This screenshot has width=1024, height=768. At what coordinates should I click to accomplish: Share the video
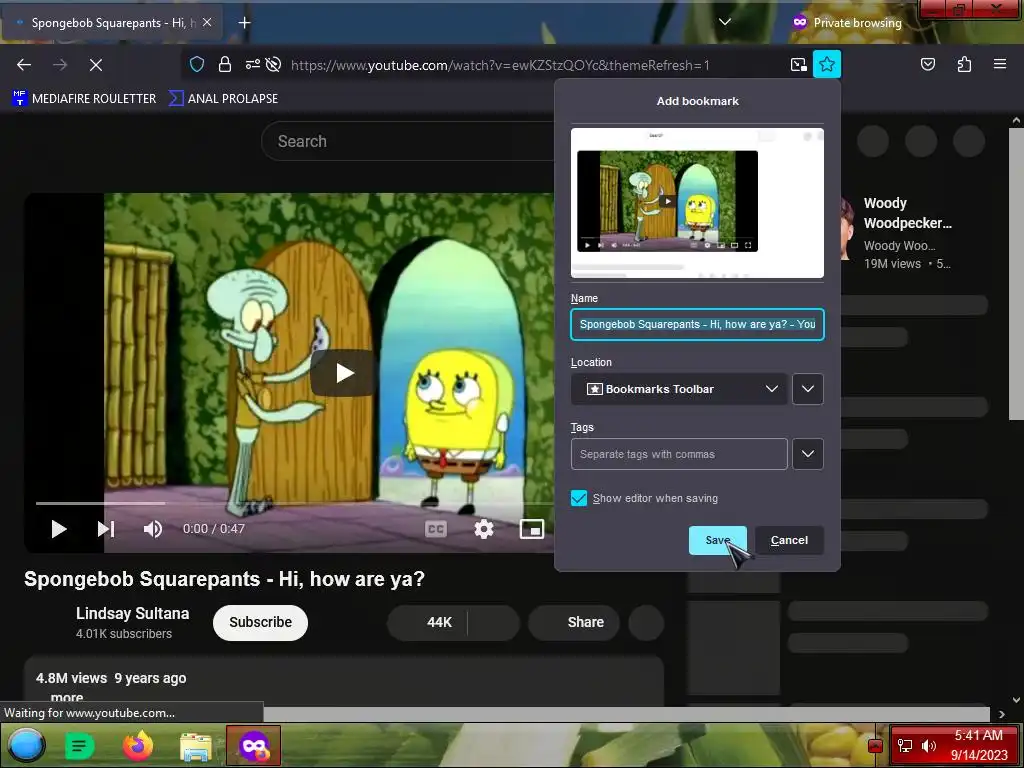coord(574,622)
